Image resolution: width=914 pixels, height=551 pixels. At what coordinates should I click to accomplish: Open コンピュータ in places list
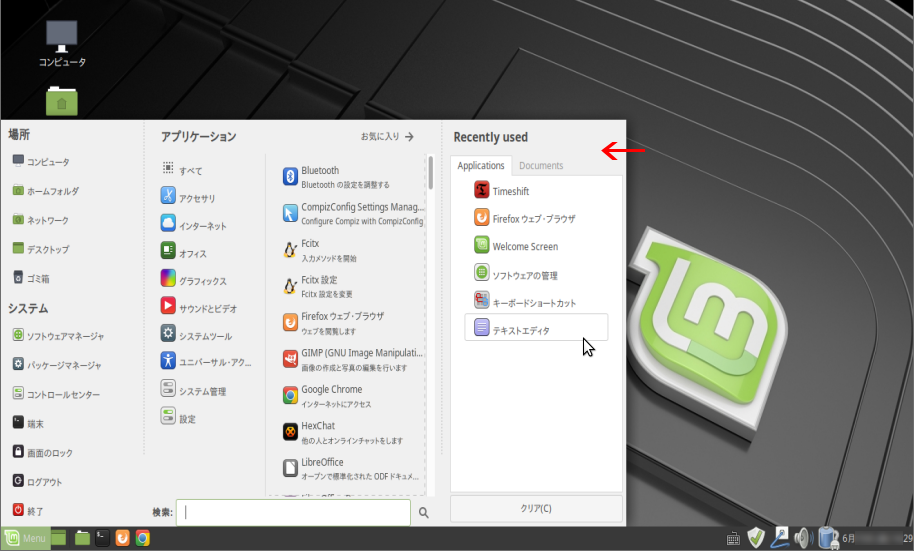[x=41, y=162]
